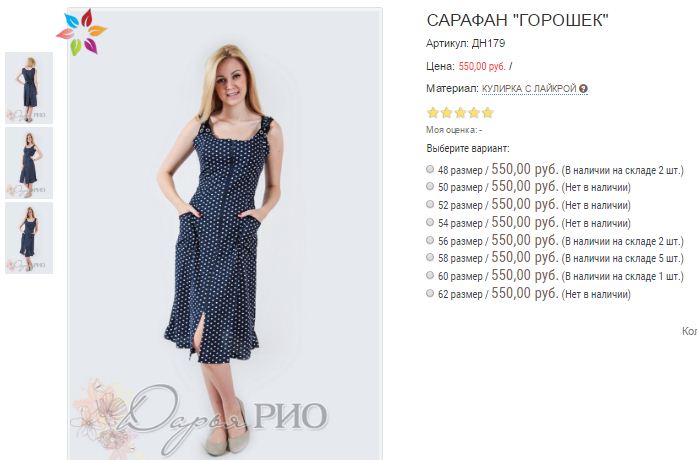Select the 62 размер radio option

pyautogui.click(x=430, y=293)
